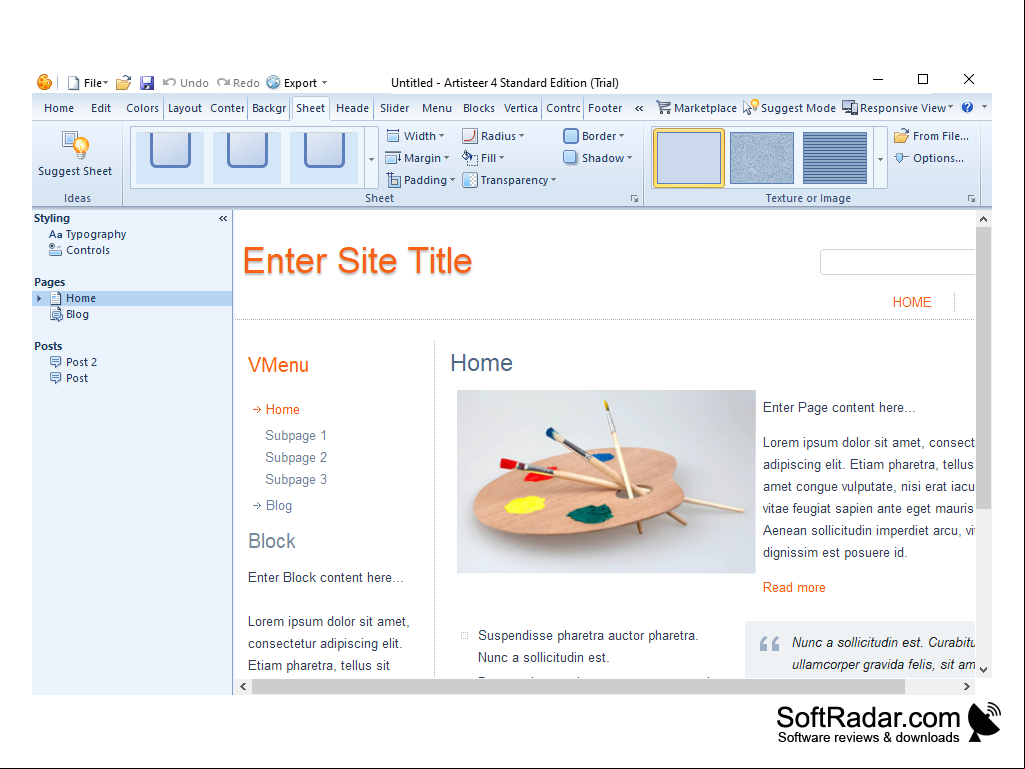Load texture From File

[932, 136]
